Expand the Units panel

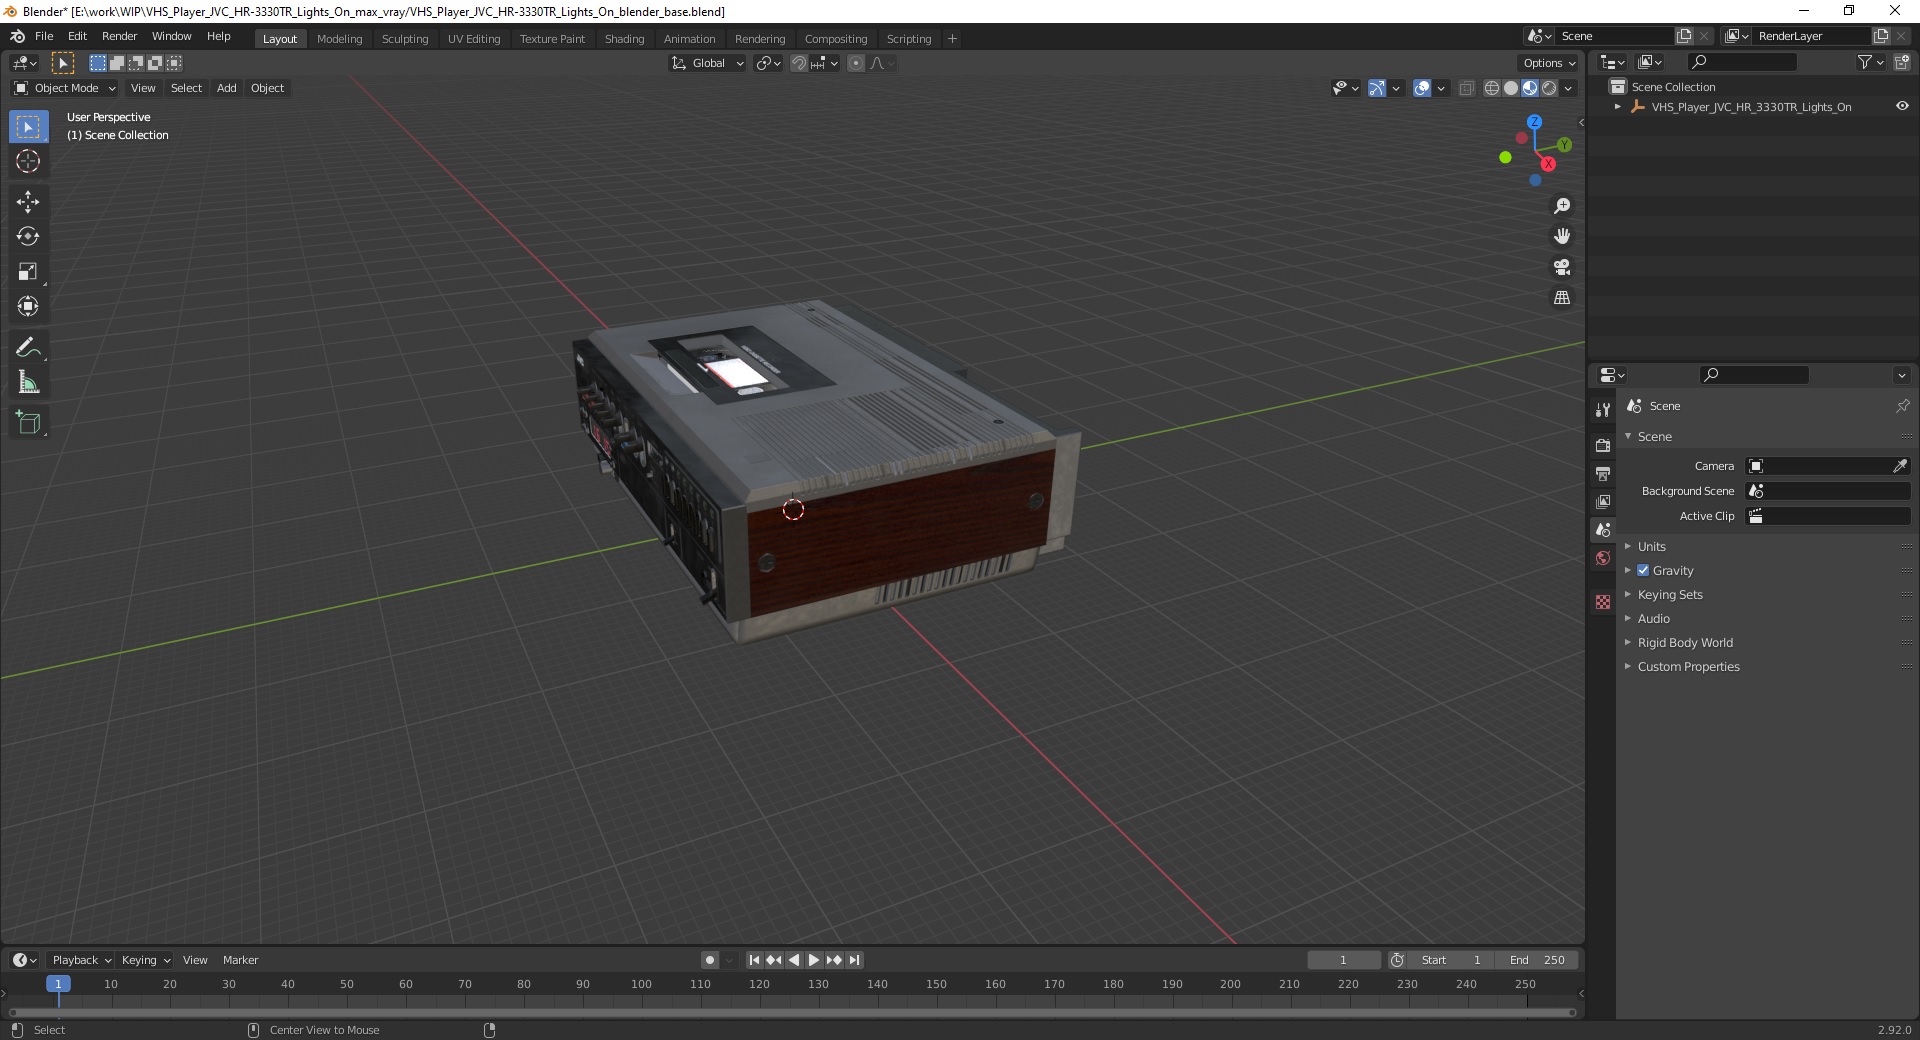(1652, 546)
